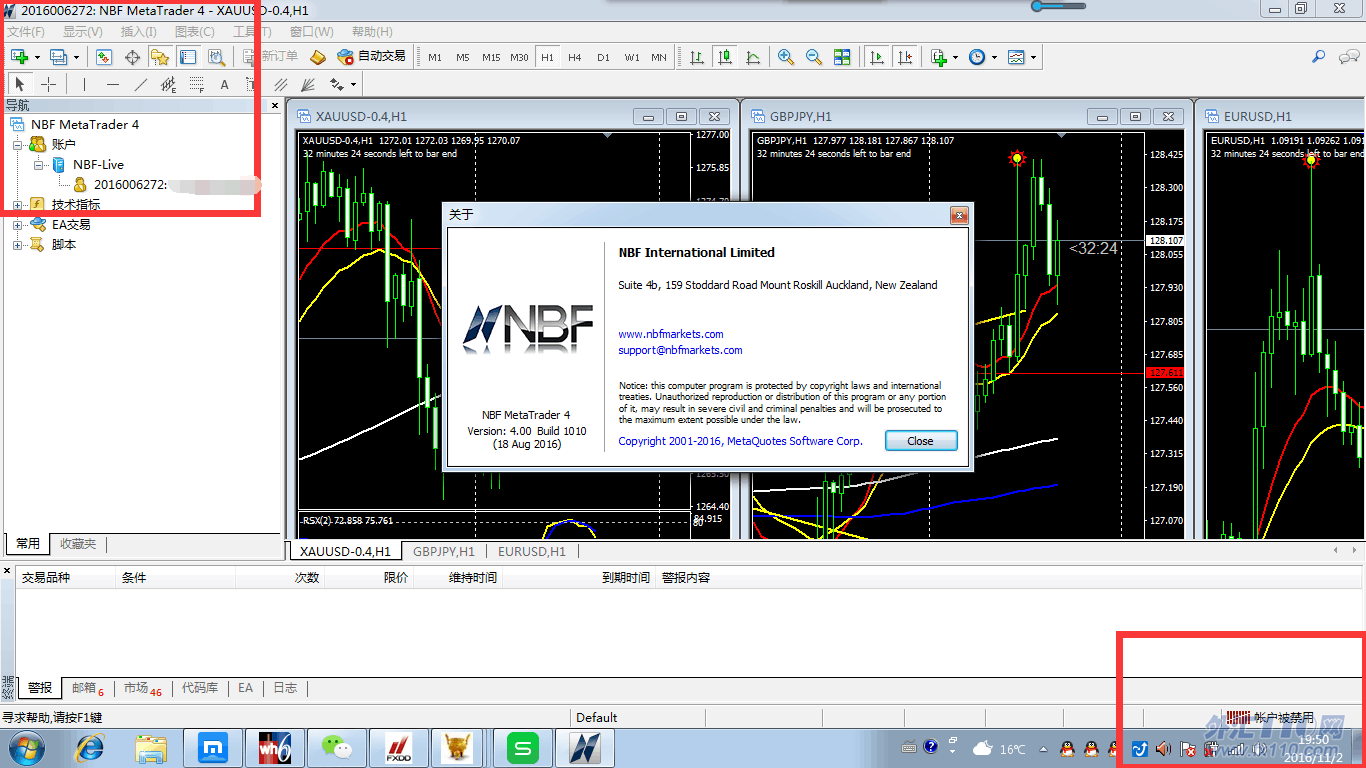Collapse the 账户 tree node
This screenshot has height=768, width=1366.
(17, 145)
